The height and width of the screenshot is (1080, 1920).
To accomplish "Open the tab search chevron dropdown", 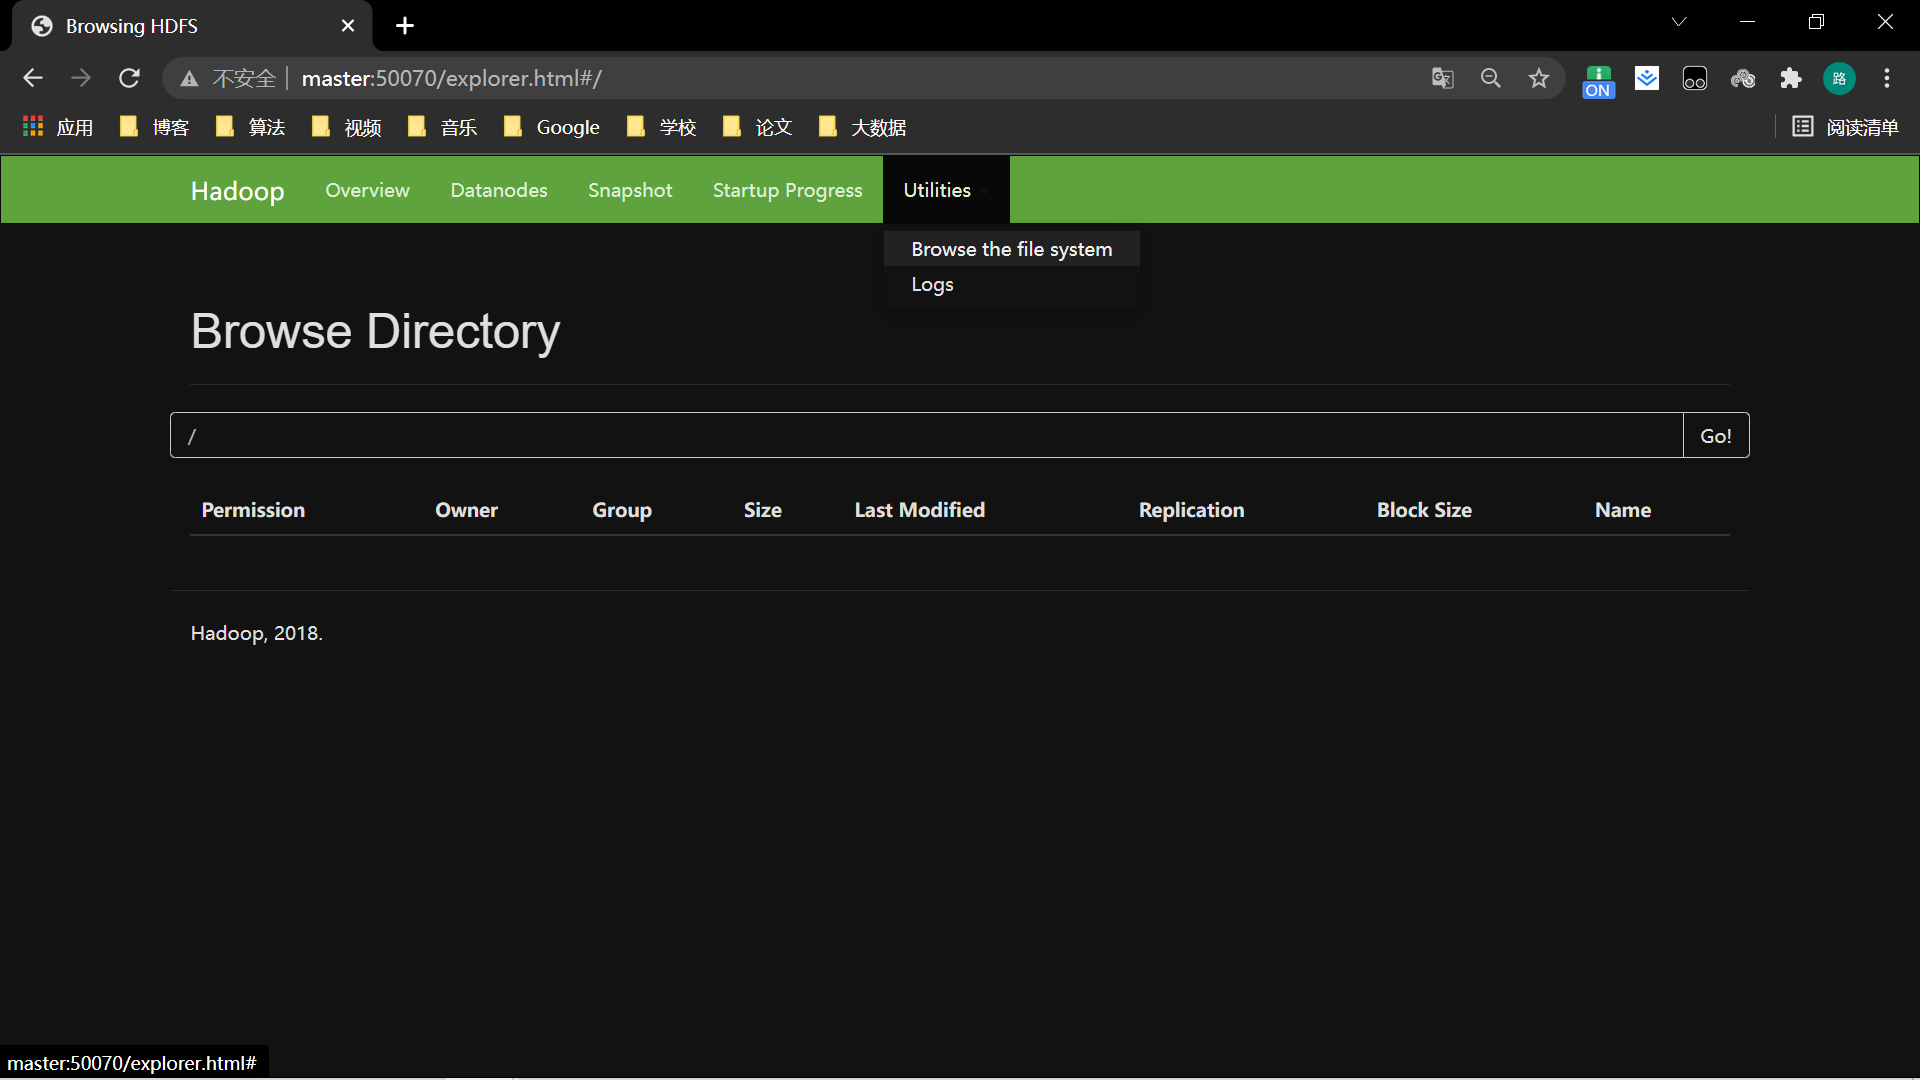I will point(1679,22).
